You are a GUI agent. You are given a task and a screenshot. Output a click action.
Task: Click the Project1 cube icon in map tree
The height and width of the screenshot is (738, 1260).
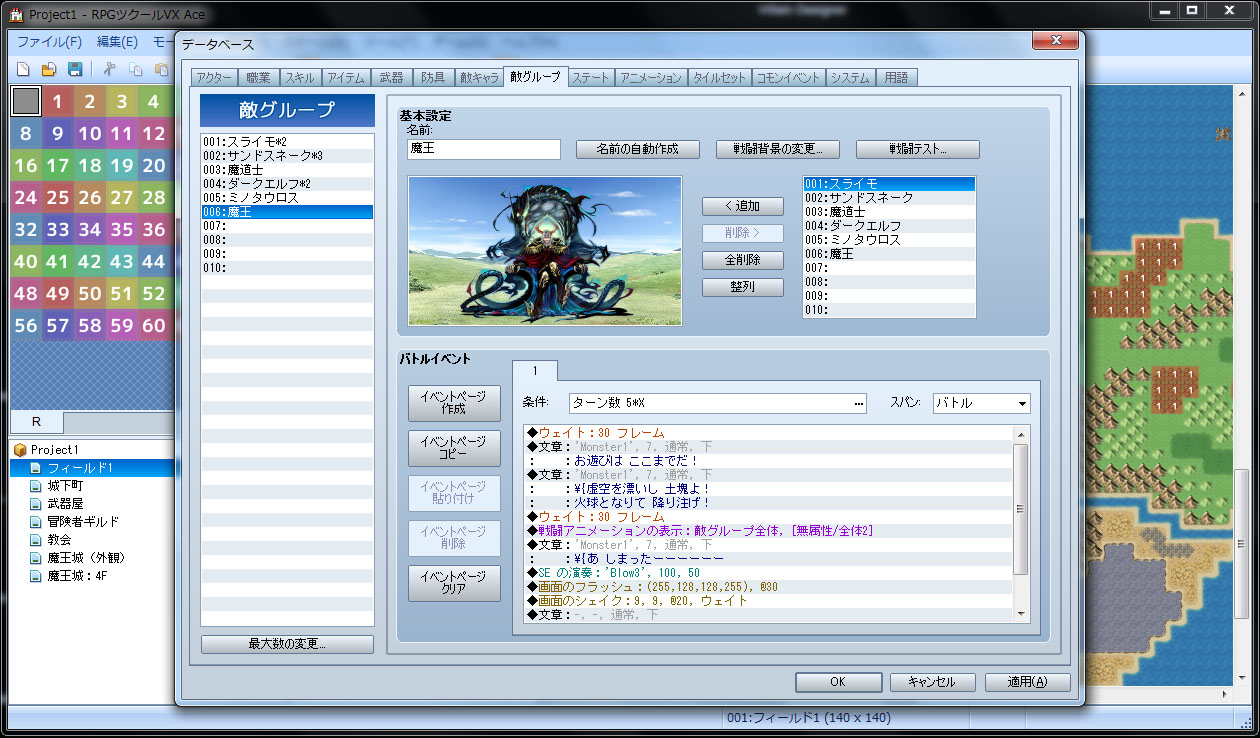point(19,450)
